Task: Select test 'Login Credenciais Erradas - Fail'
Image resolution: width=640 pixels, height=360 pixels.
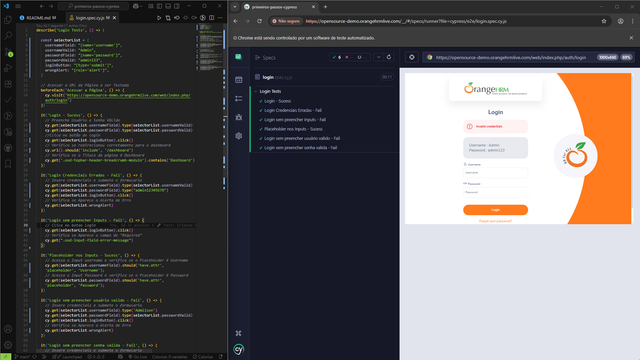Action: 293,110
